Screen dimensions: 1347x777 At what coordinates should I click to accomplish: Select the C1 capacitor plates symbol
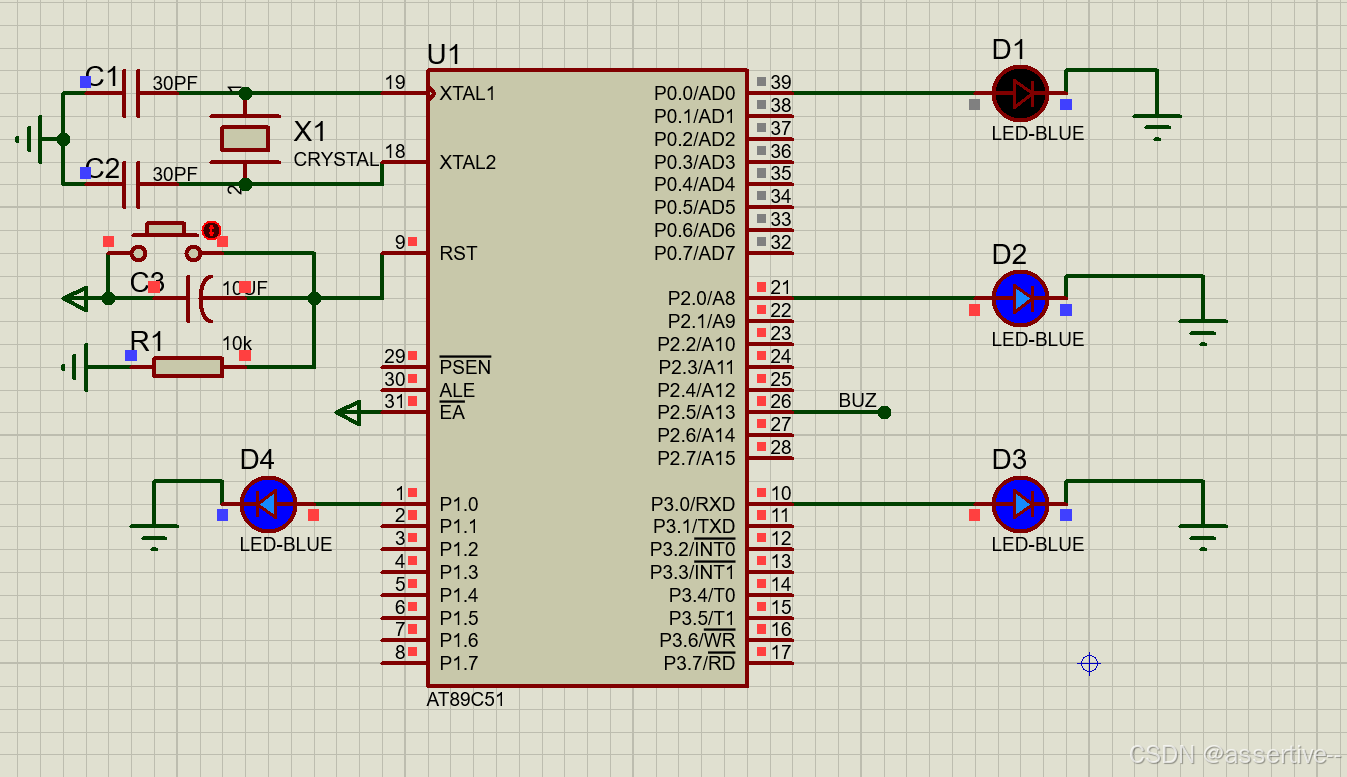click(x=131, y=94)
